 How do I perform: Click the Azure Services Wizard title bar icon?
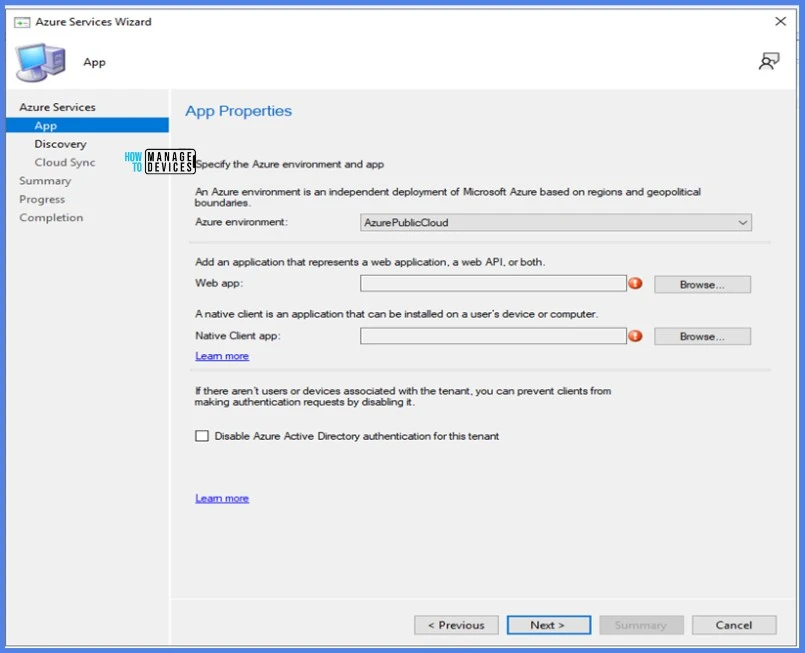click(22, 22)
